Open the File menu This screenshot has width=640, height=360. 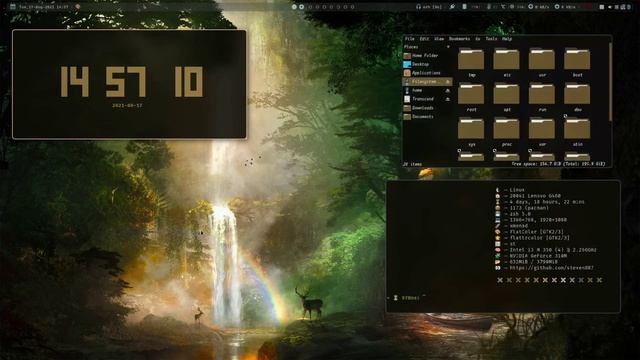click(409, 39)
